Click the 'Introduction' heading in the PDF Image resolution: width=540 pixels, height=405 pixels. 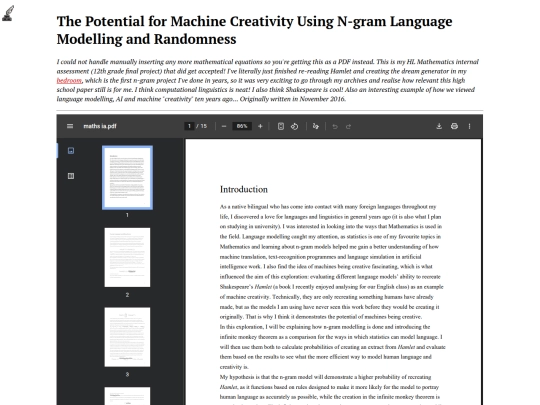point(244,189)
